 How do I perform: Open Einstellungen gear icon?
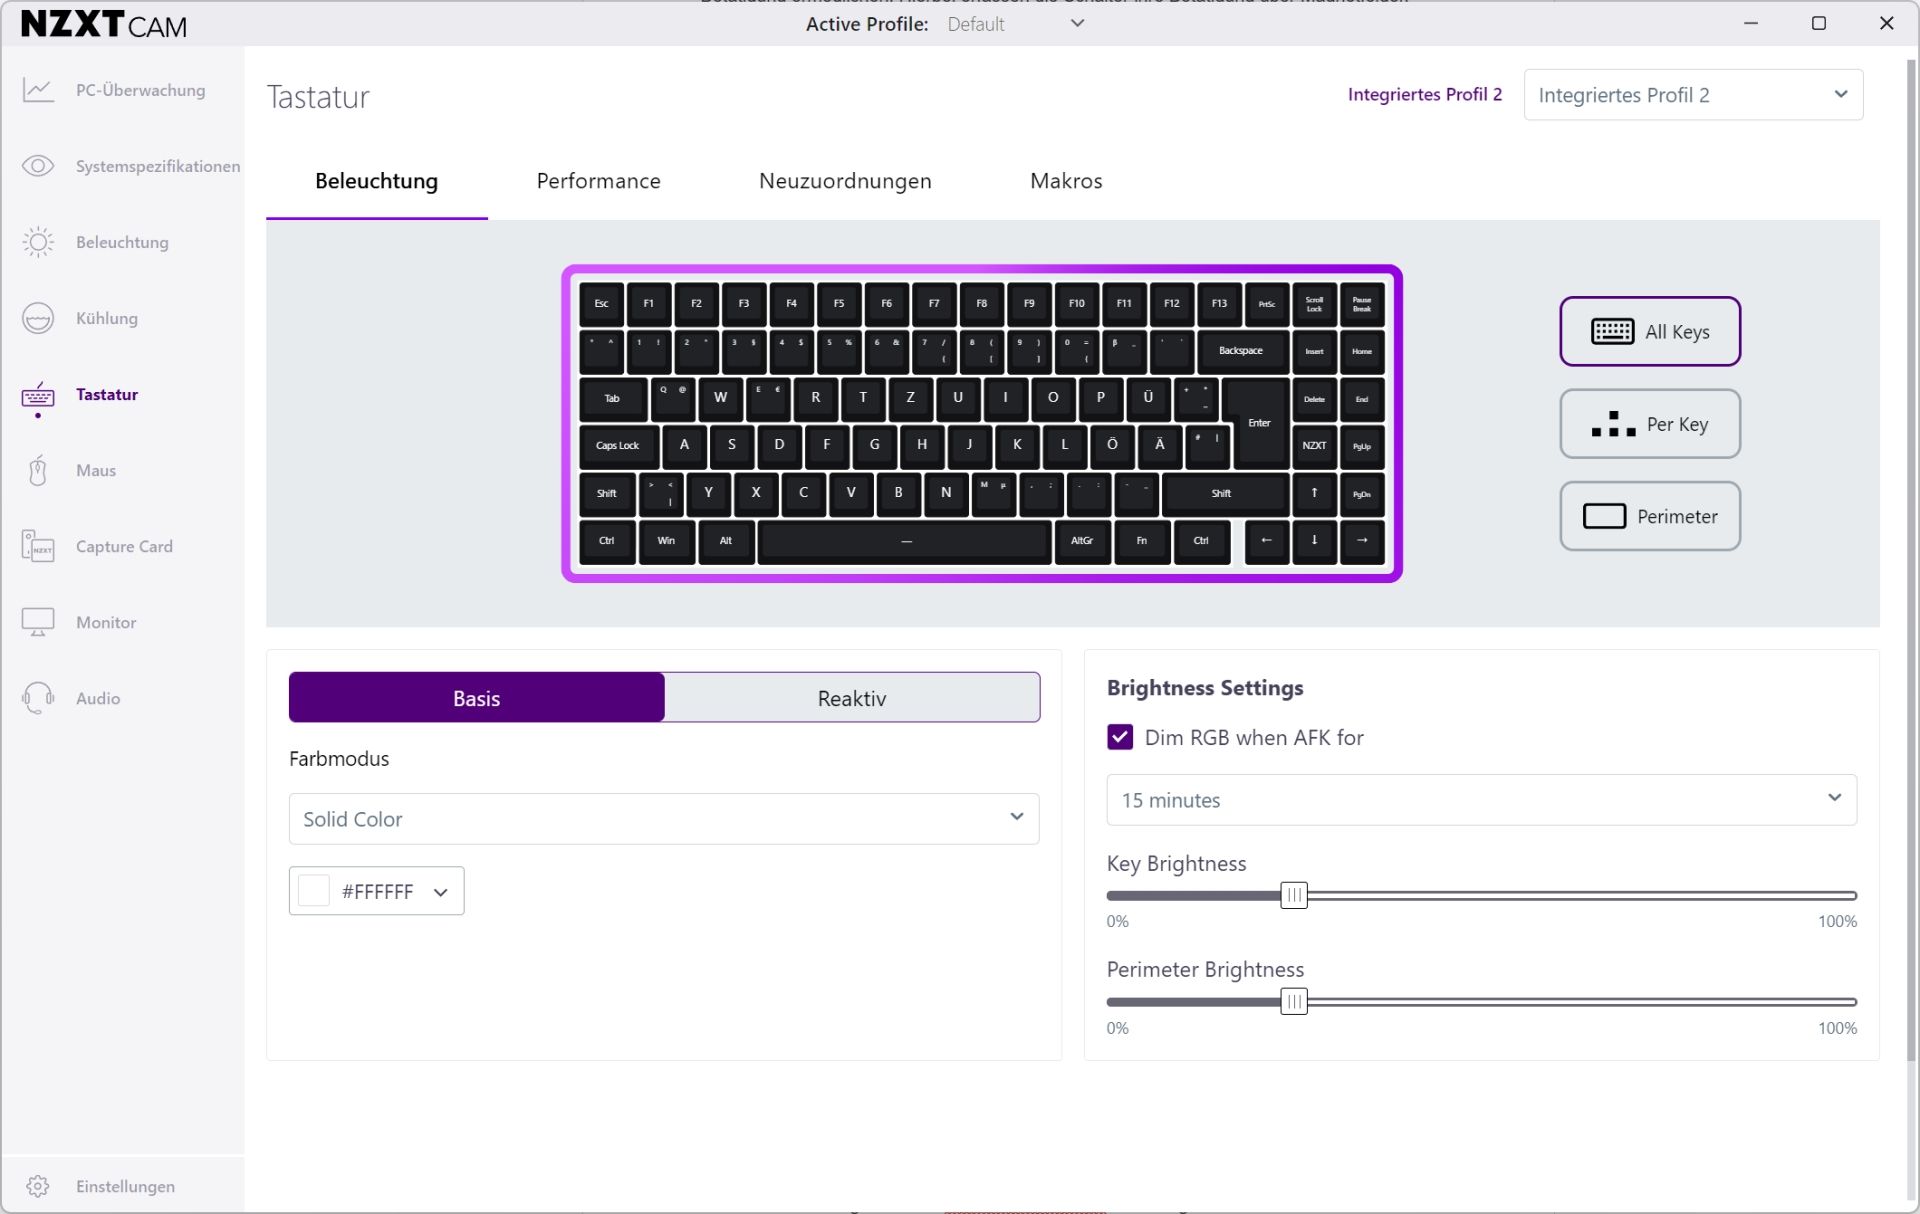[x=38, y=1186]
